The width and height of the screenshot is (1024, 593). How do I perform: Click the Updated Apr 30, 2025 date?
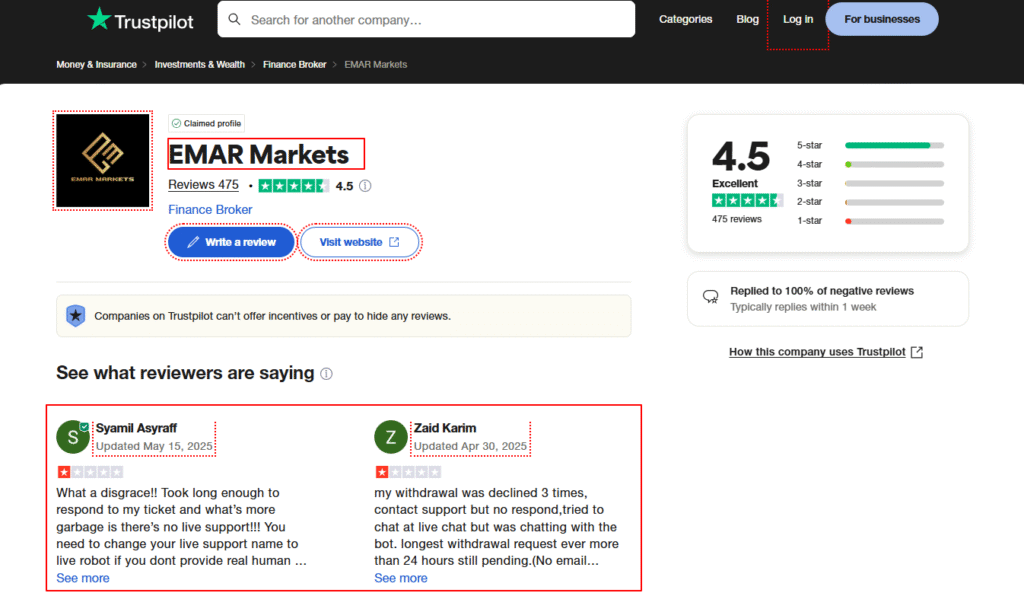[x=470, y=446]
